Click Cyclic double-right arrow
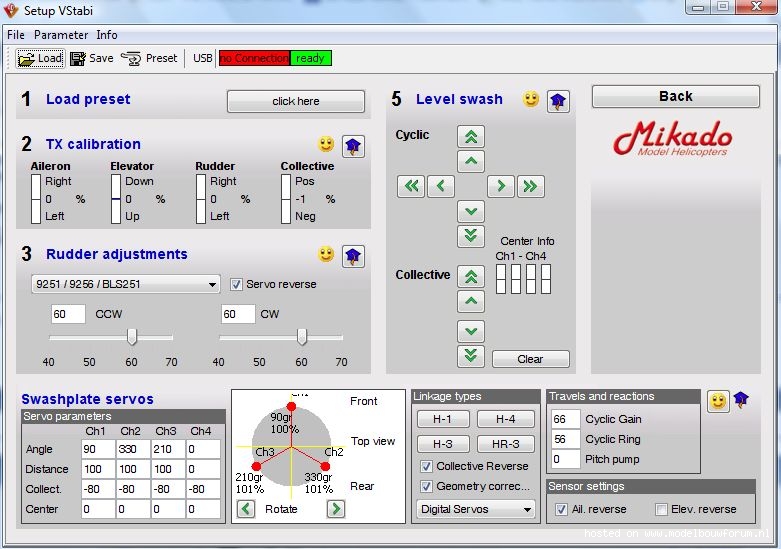The width and height of the screenshot is (781, 549). pyautogui.click(x=530, y=186)
